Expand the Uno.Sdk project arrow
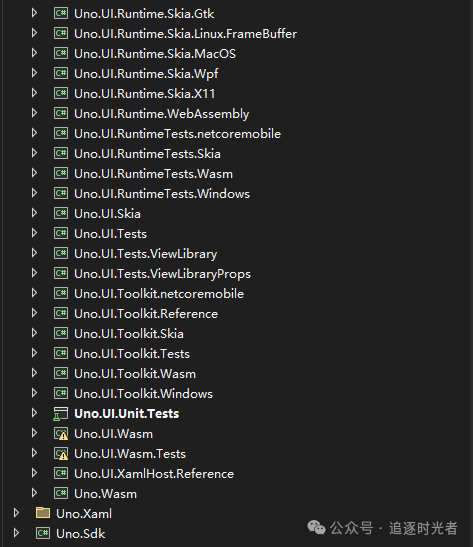 coord(16,533)
